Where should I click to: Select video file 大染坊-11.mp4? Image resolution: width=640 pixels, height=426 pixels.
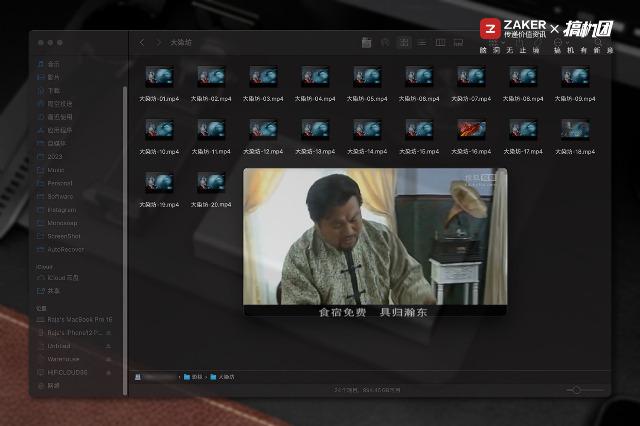click(211, 137)
